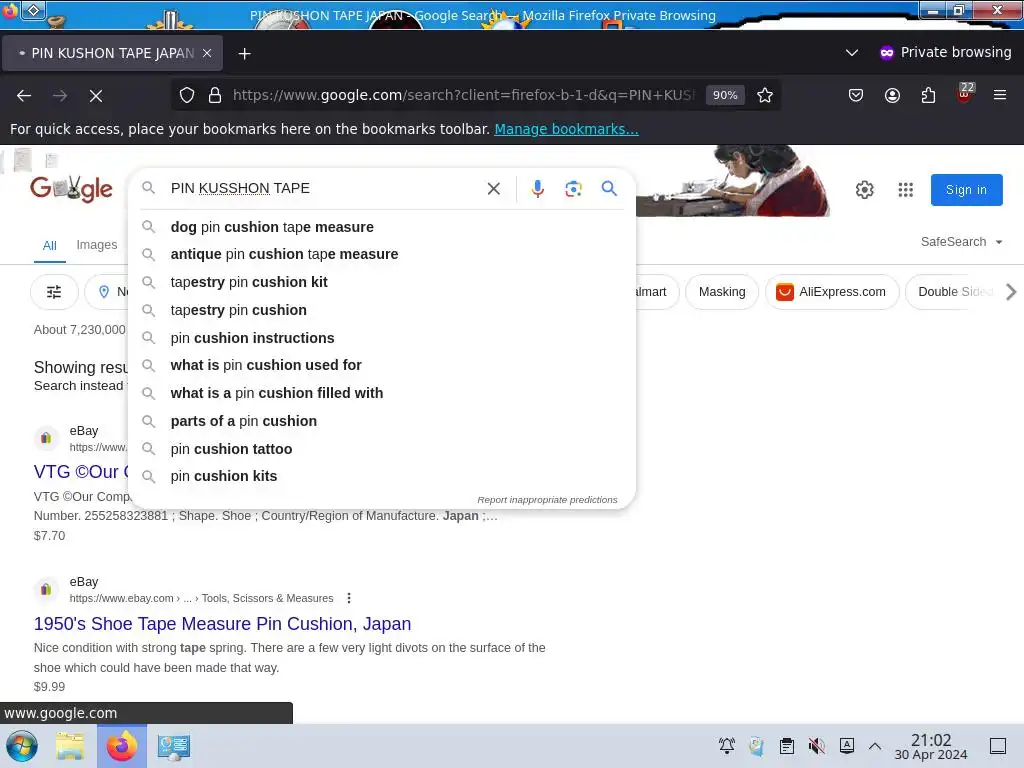List all tabs dropdown arrow
Image resolution: width=1024 pixels, height=768 pixels.
852,53
